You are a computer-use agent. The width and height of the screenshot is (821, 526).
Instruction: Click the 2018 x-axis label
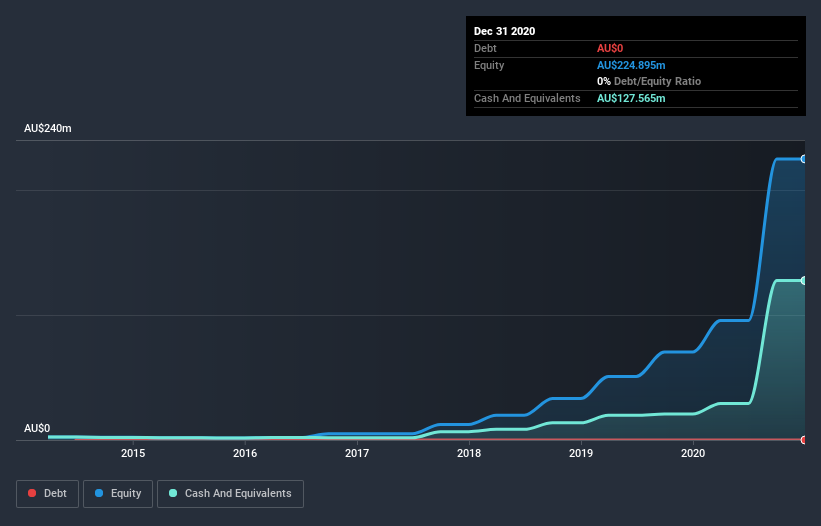(469, 453)
